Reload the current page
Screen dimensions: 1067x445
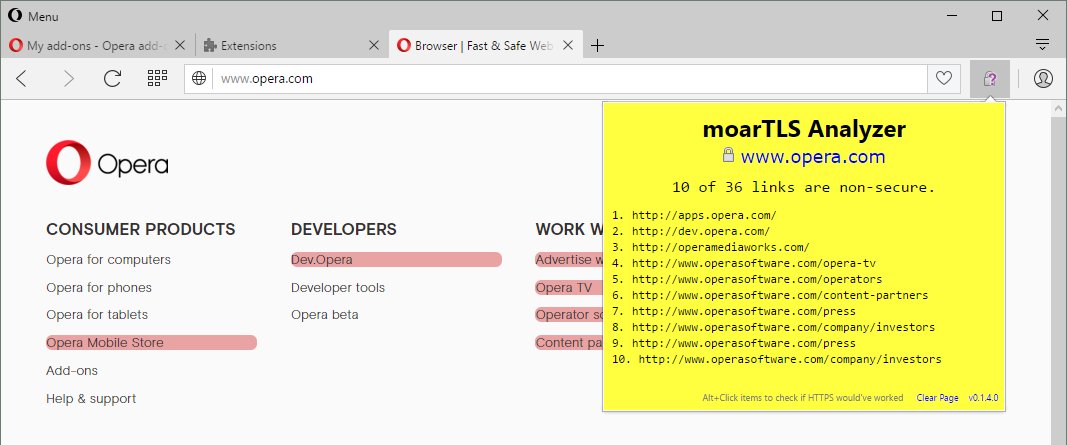tap(112, 79)
